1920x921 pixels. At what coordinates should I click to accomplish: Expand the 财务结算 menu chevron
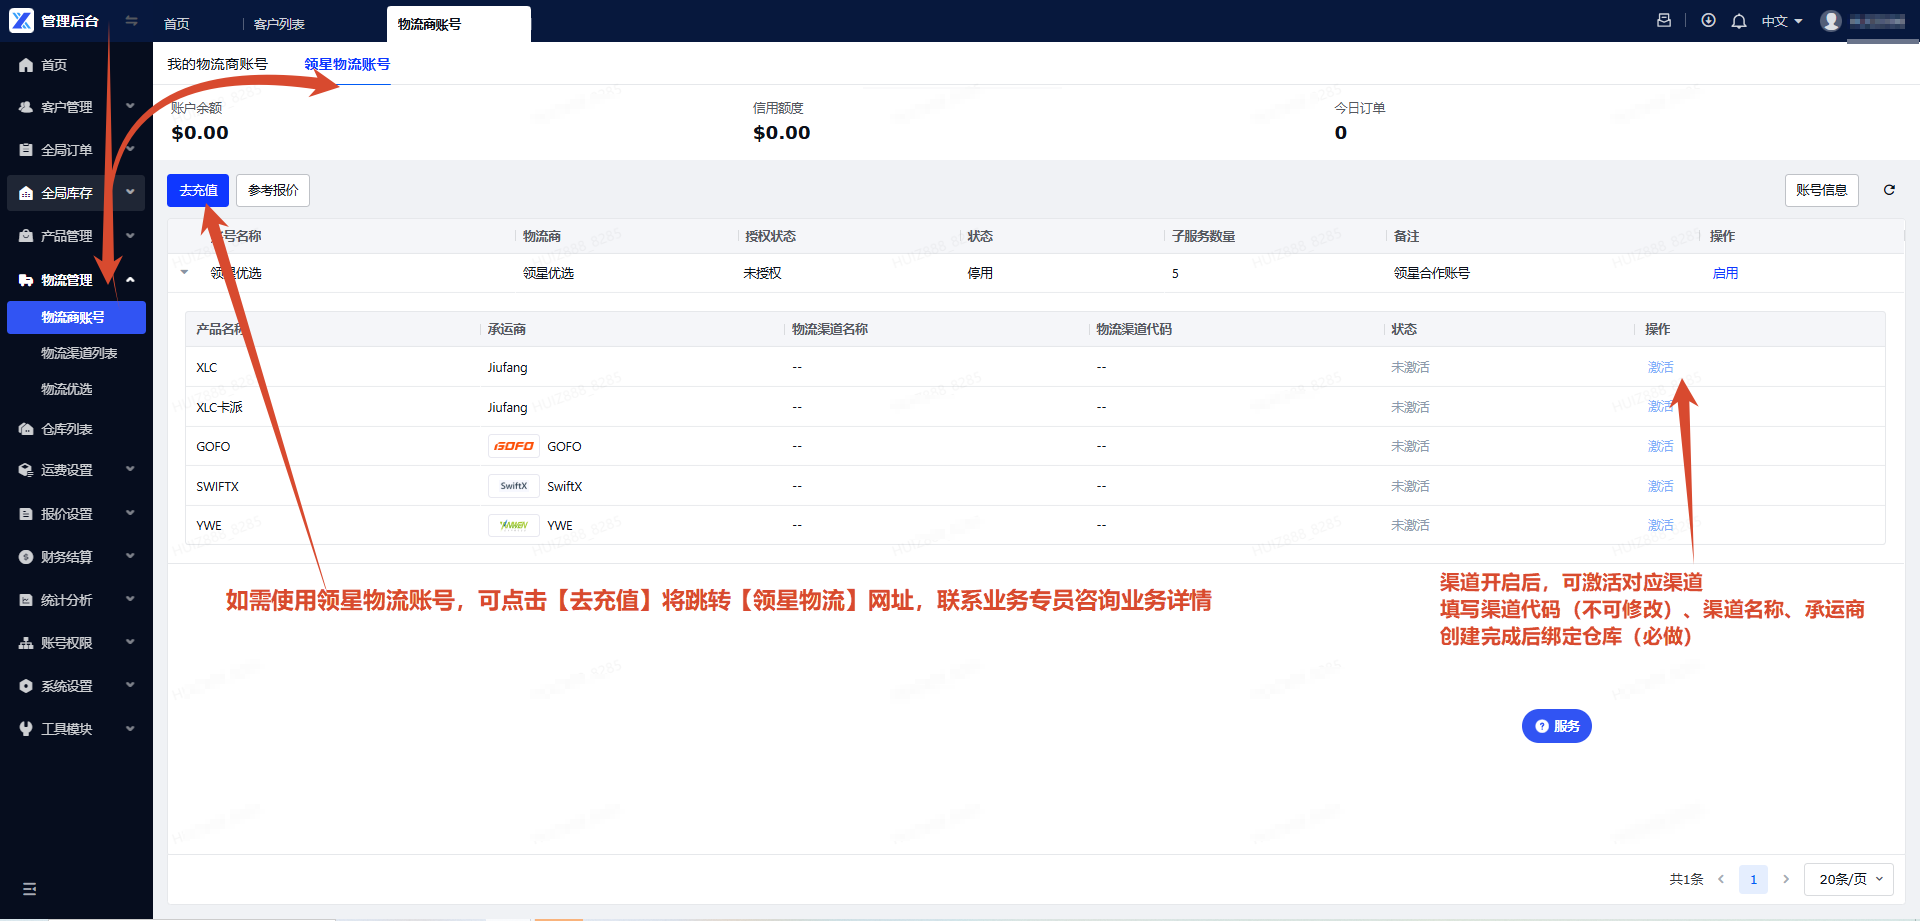click(130, 556)
